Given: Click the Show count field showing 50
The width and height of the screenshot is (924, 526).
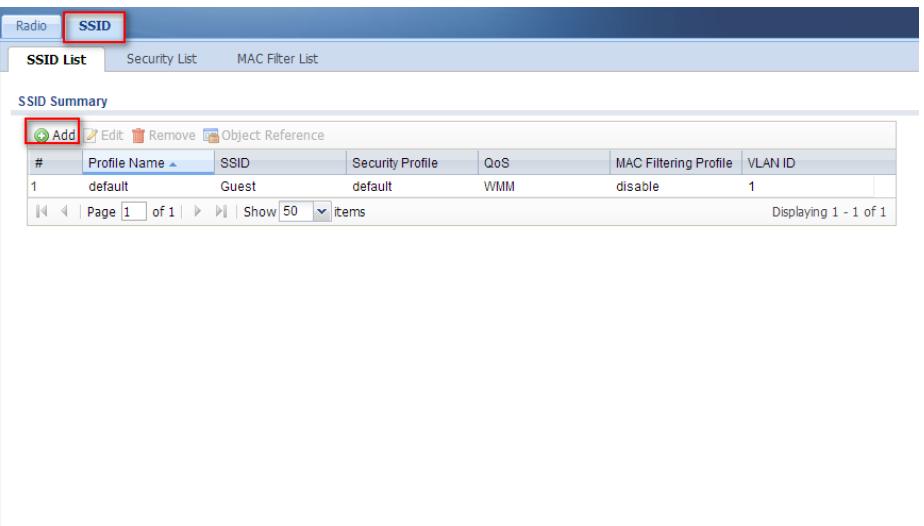Looking at the screenshot, I should (296, 211).
